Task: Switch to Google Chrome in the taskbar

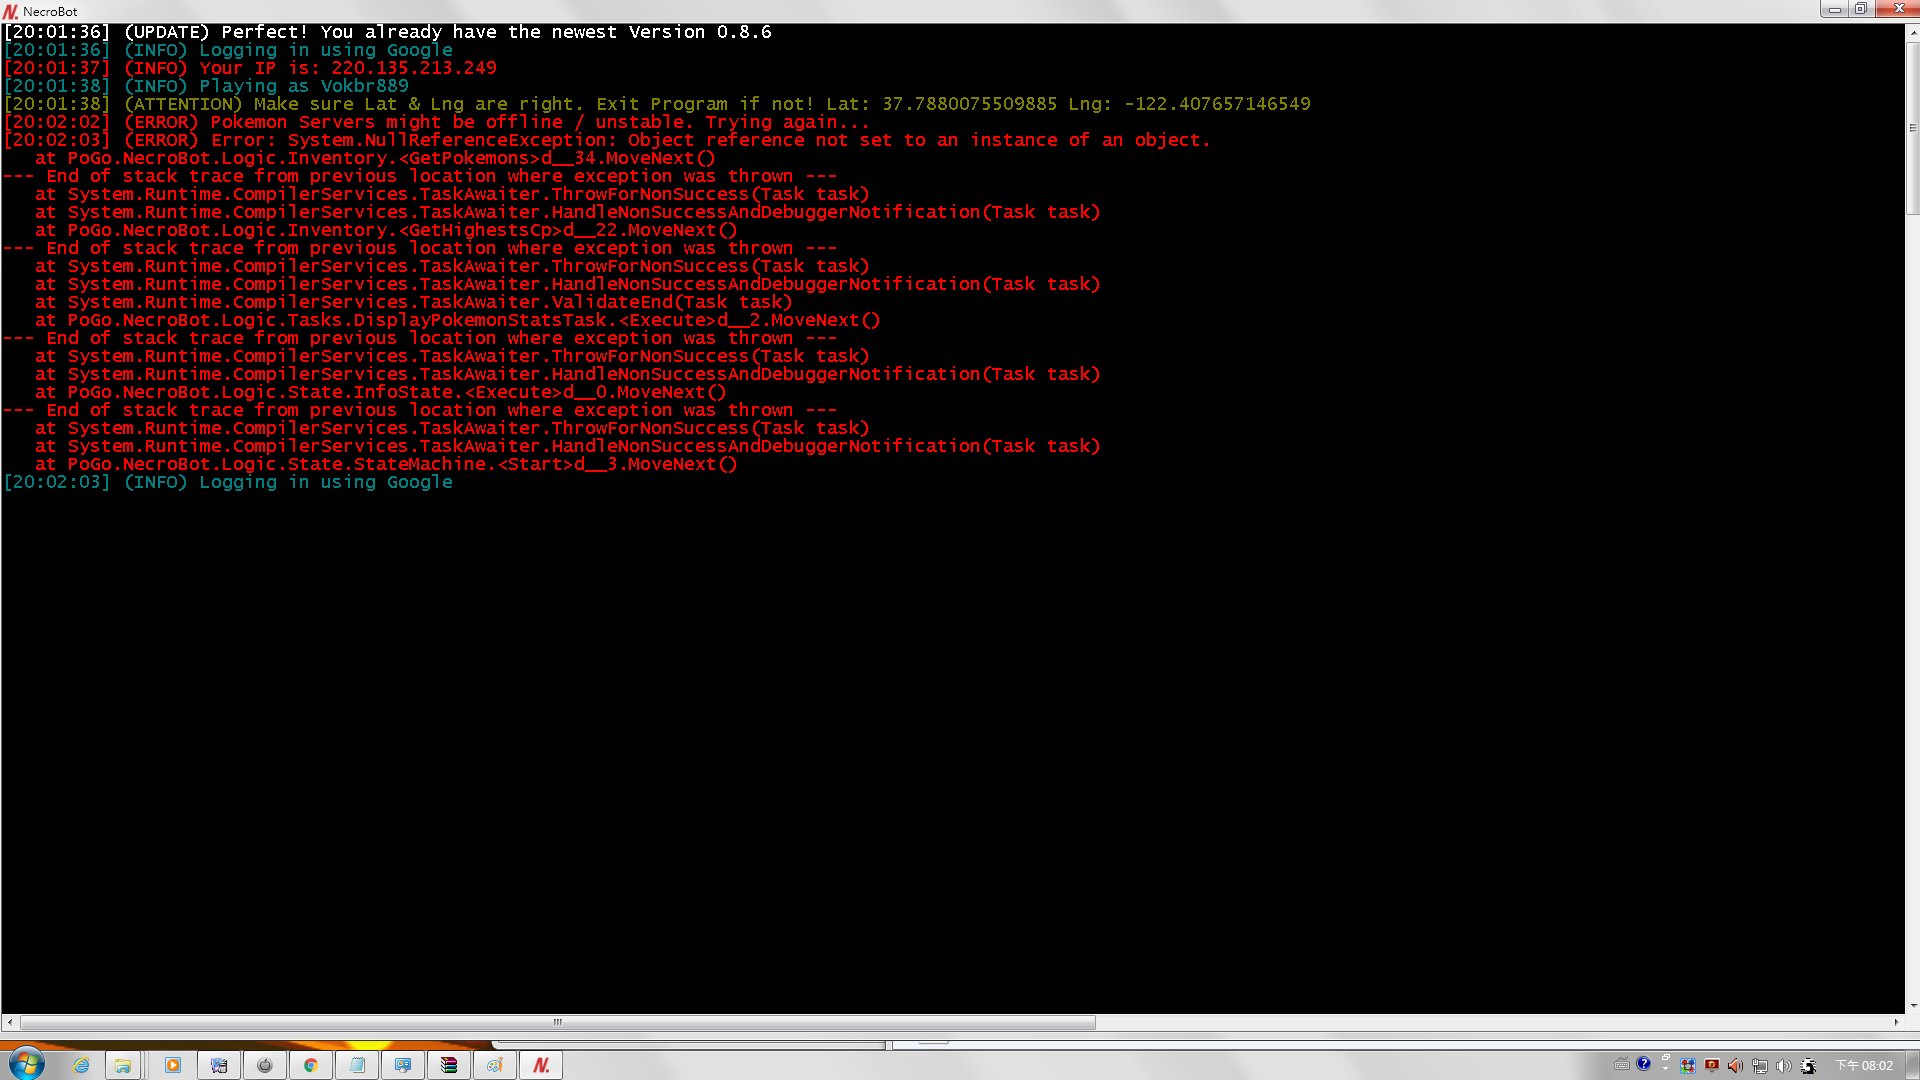Action: [311, 1065]
